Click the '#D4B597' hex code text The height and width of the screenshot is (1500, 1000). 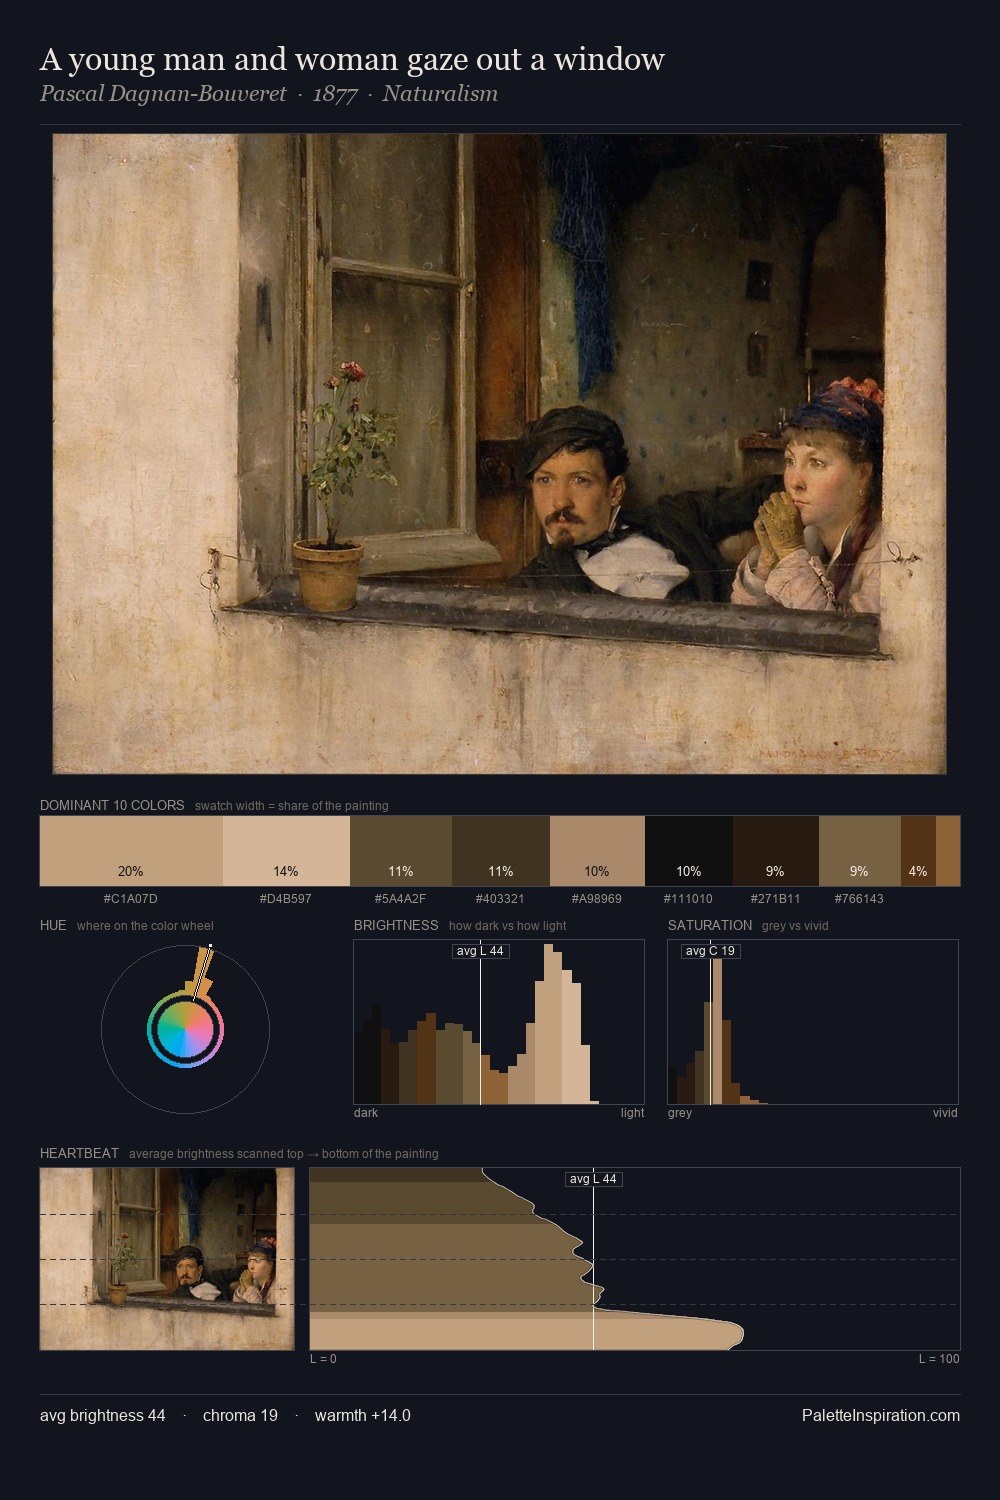[286, 899]
